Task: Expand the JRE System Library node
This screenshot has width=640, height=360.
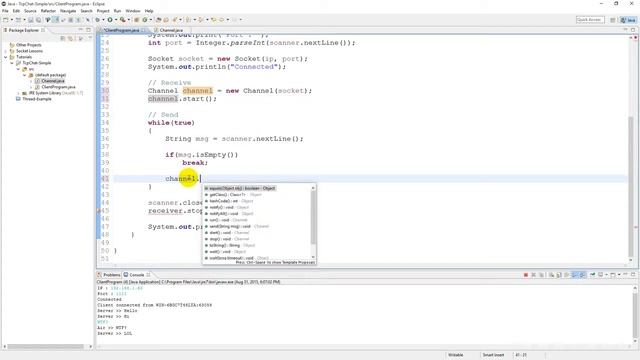Action: 18,93
